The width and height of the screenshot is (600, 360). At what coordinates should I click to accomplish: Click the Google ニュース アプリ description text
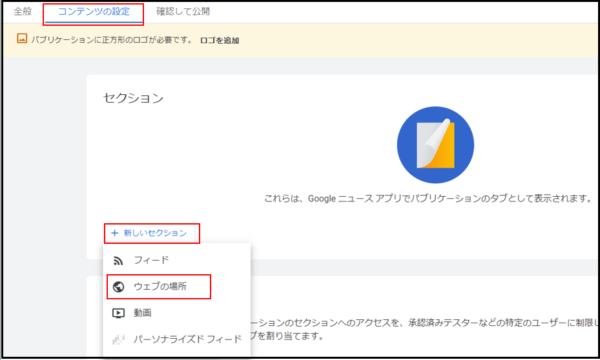428,199
